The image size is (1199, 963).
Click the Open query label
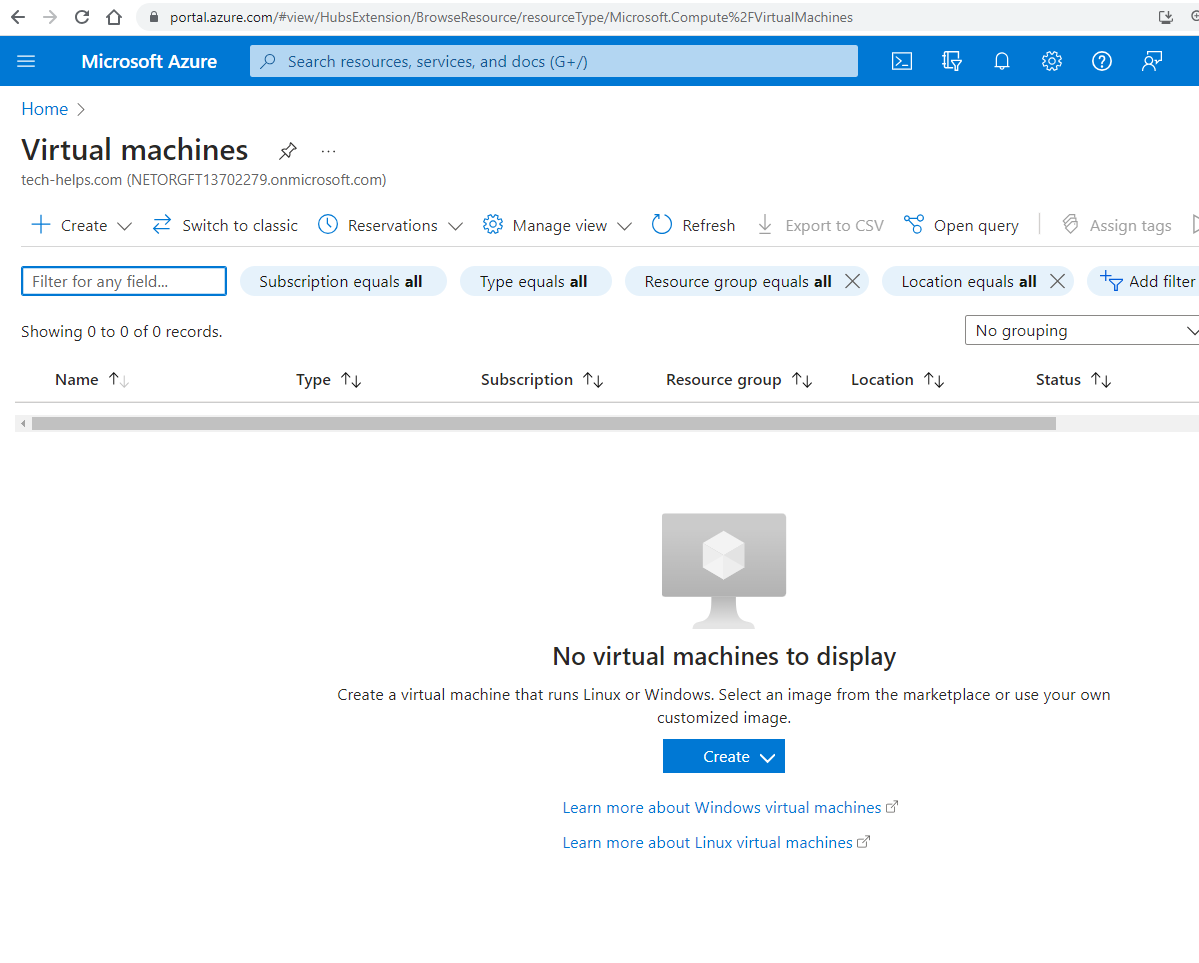click(x=976, y=226)
